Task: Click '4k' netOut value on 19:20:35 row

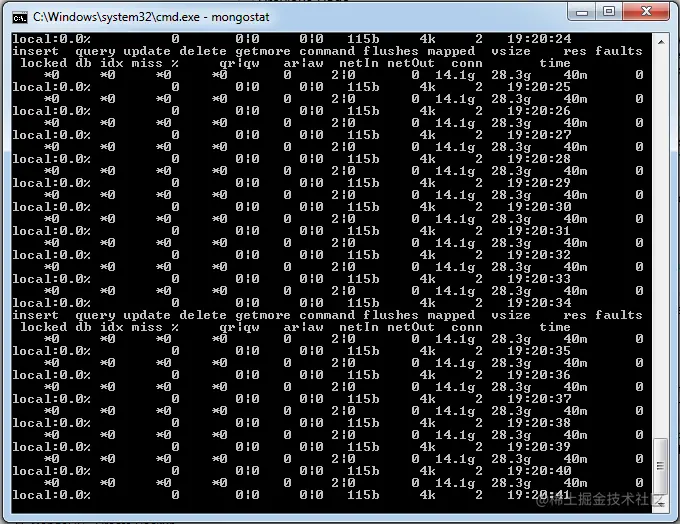Action: click(427, 351)
